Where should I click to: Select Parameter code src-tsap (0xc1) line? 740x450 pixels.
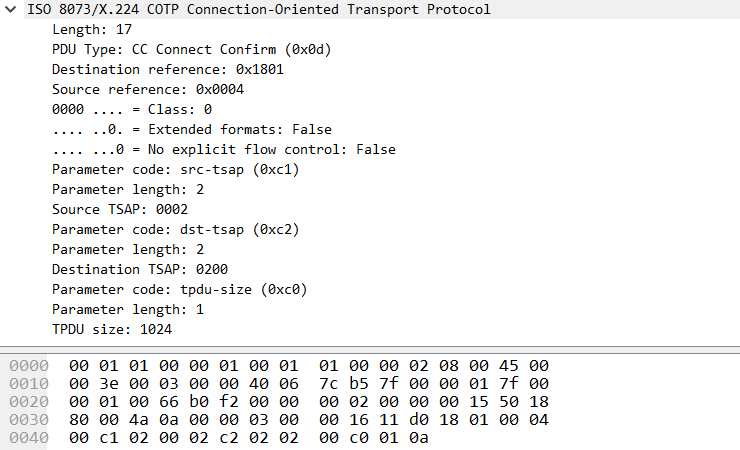pyautogui.click(x=175, y=170)
